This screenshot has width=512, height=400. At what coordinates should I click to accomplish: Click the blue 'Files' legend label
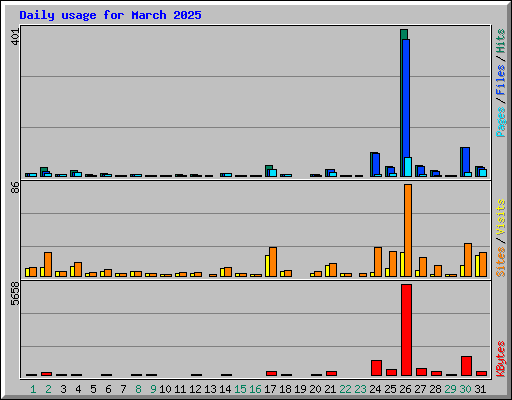click(501, 80)
